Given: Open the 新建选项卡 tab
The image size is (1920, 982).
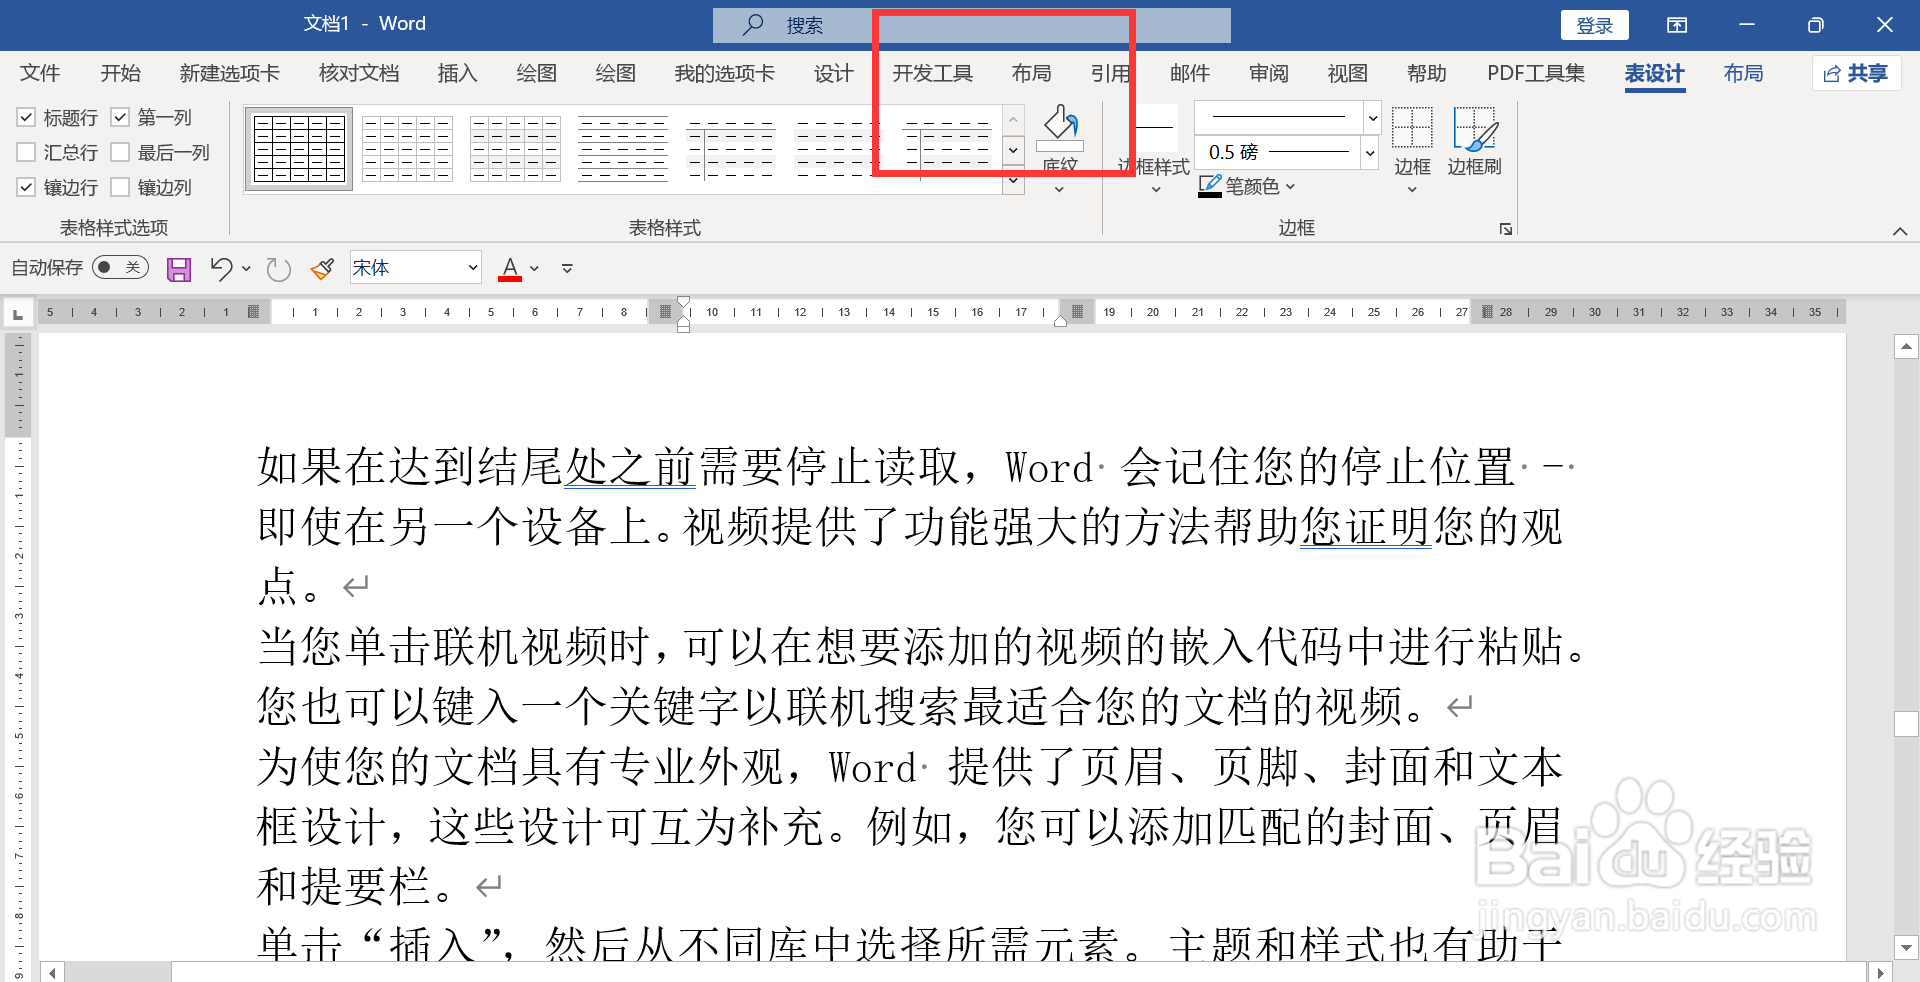Looking at the screenshot, I should 230,73.
